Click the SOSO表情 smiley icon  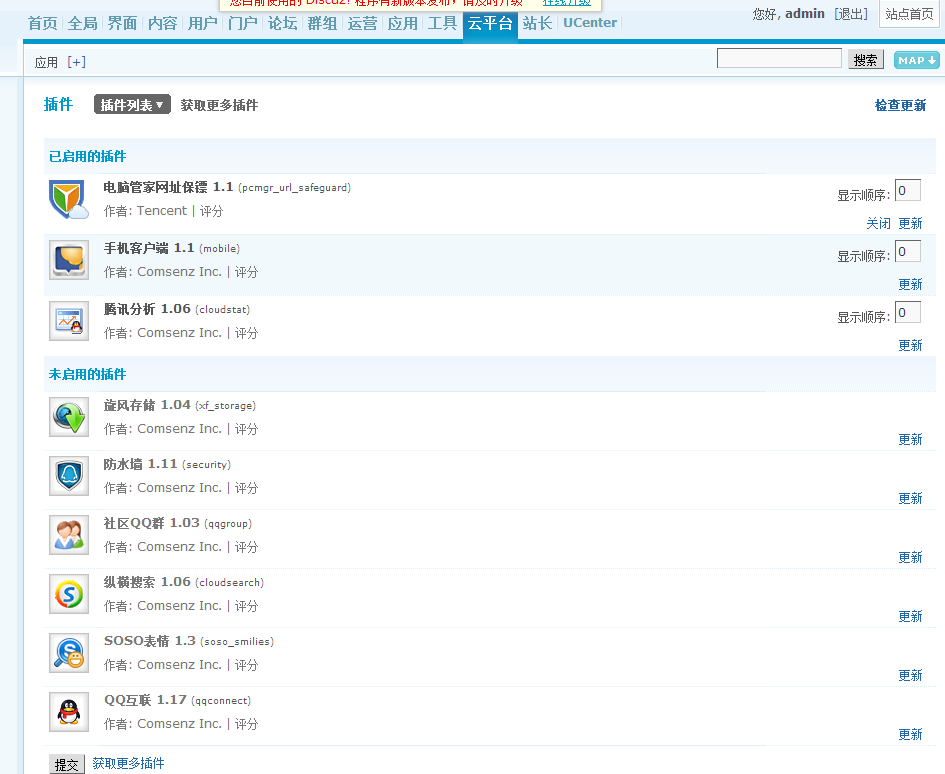pyautogui.click(x=69, y=653)
